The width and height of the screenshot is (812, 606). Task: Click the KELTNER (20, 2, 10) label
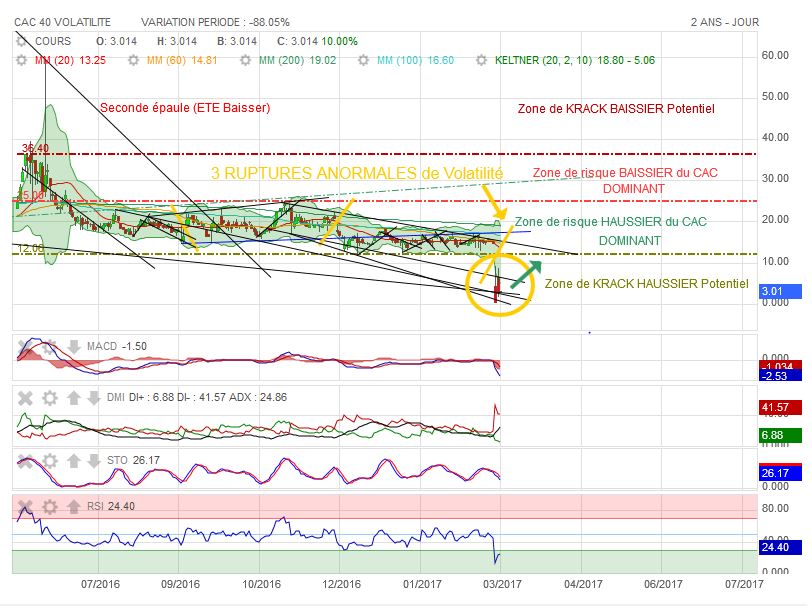coord(575,60)
